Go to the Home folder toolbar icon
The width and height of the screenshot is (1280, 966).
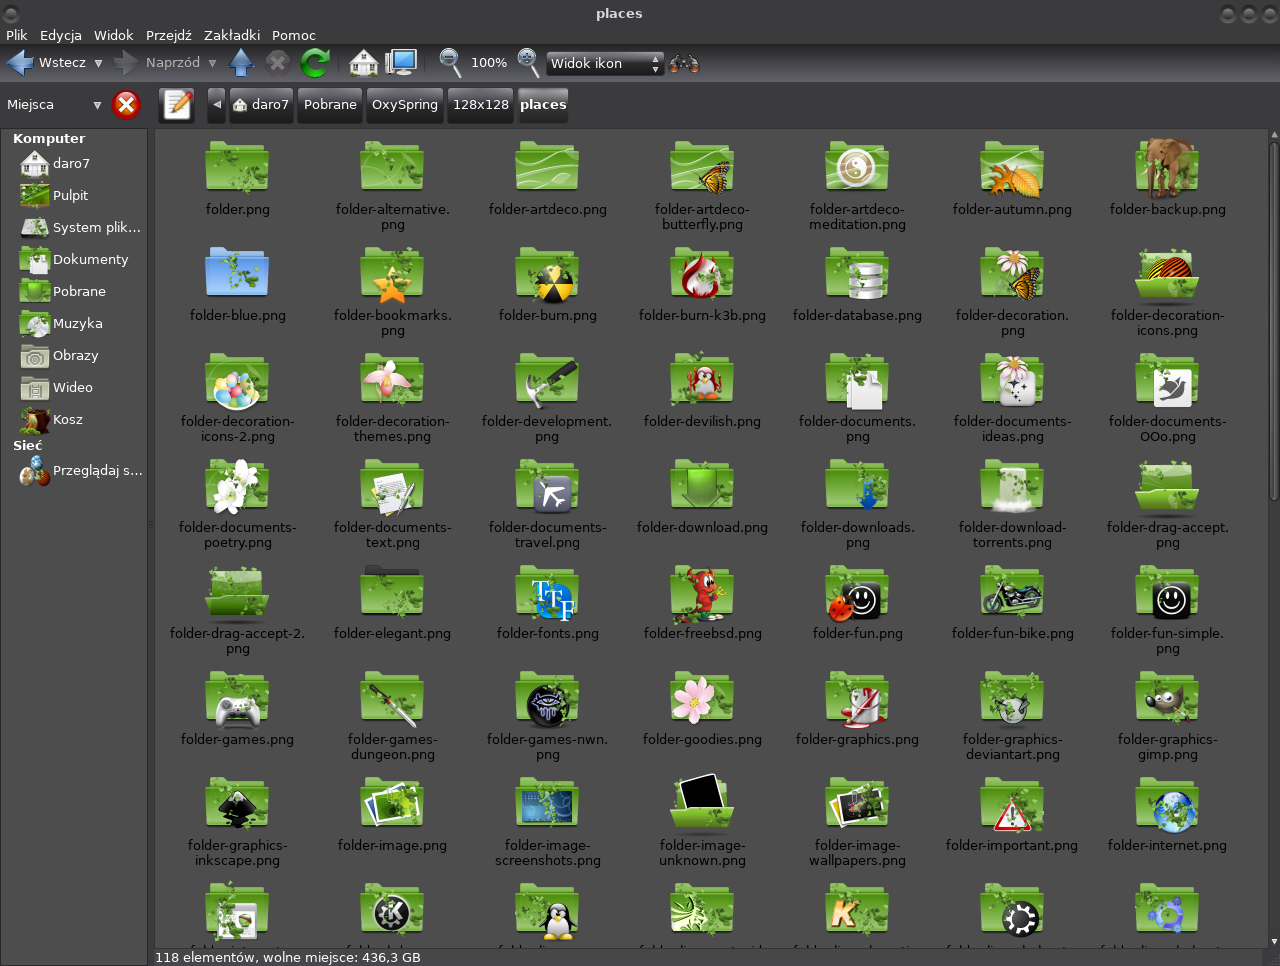click(364, 63)
